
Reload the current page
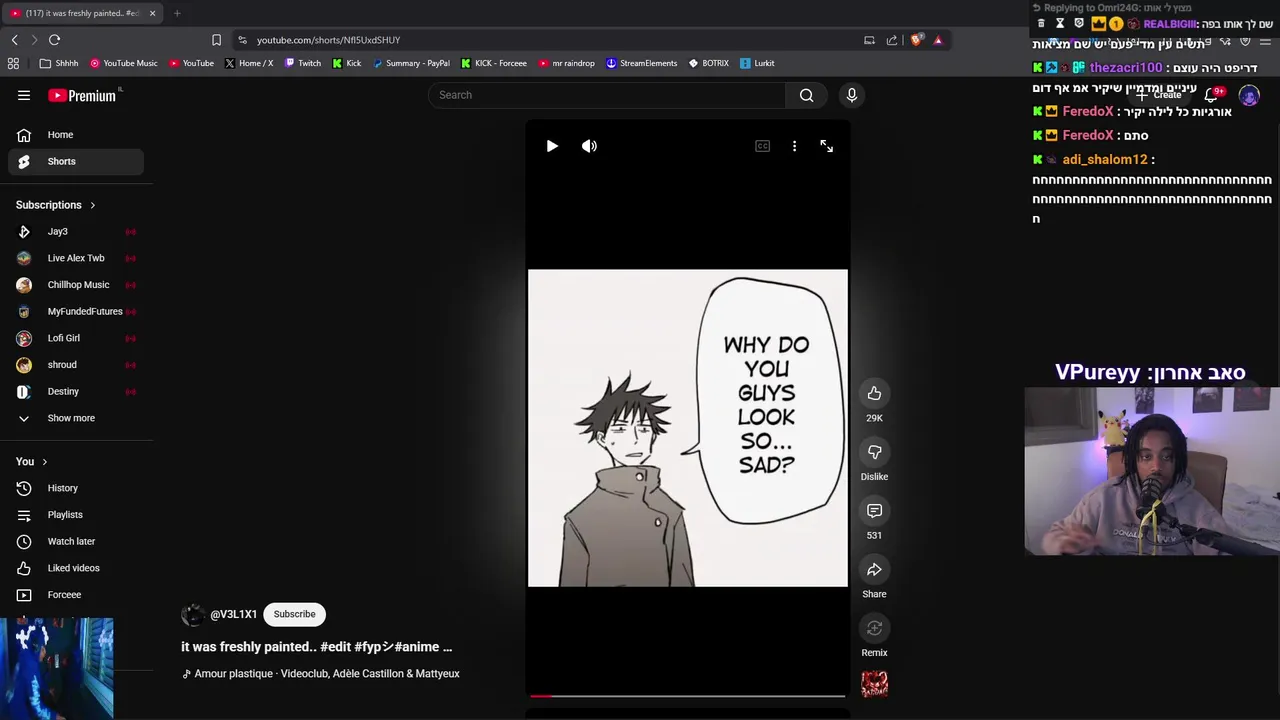click(x=54, y=40)
